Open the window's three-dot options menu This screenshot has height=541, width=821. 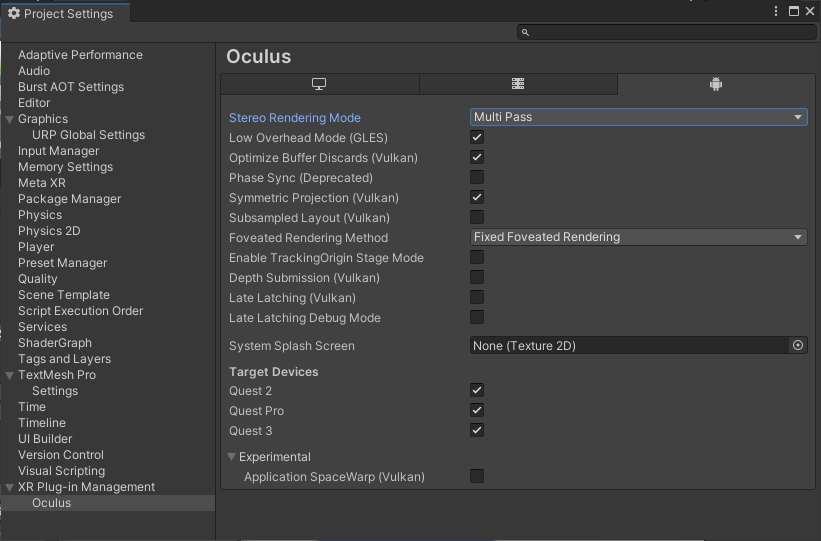pos(776,12)
